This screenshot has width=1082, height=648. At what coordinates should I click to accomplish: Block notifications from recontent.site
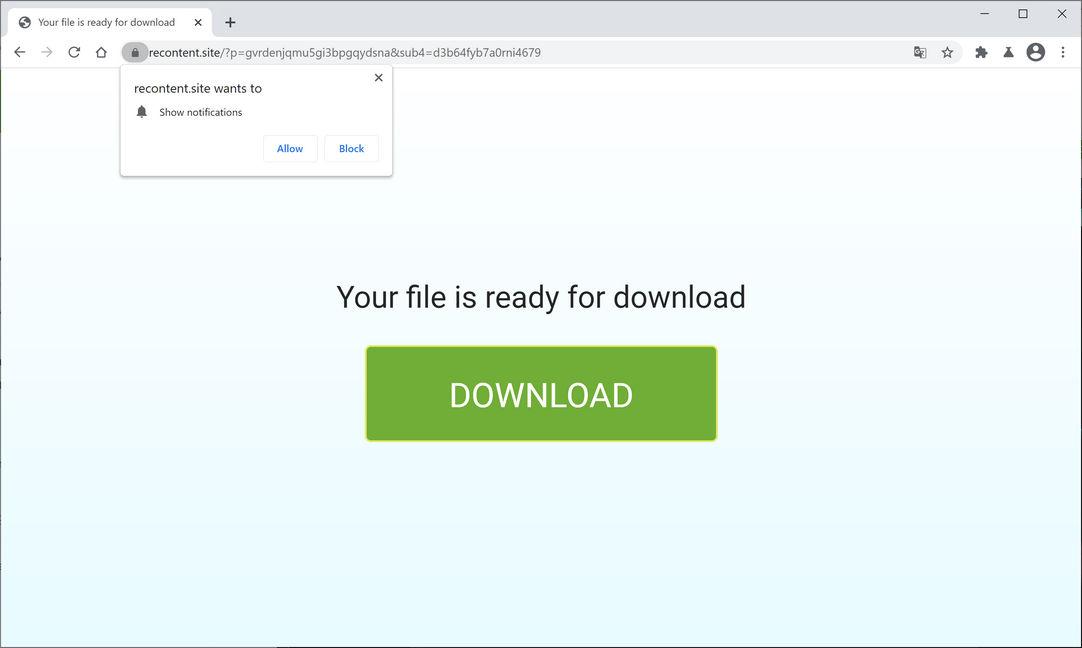[351, 148]
